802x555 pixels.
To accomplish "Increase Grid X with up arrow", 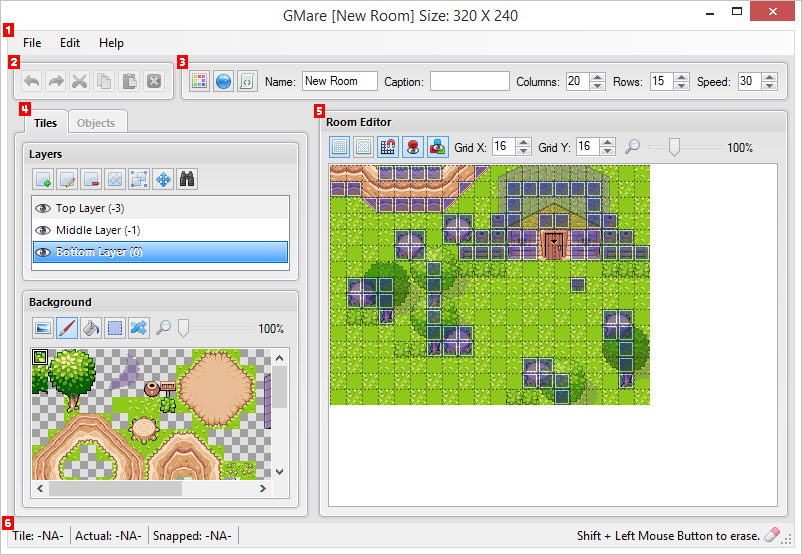I will click(x=523, y=142).
